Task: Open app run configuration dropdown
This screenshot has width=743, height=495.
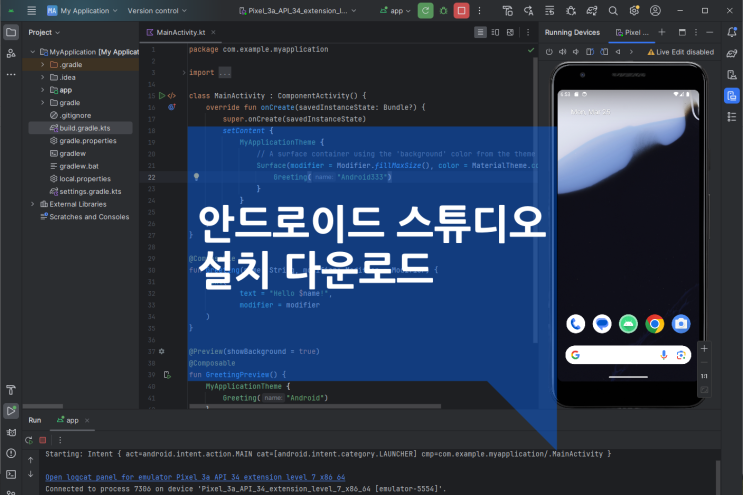Action: pos(395,10)
